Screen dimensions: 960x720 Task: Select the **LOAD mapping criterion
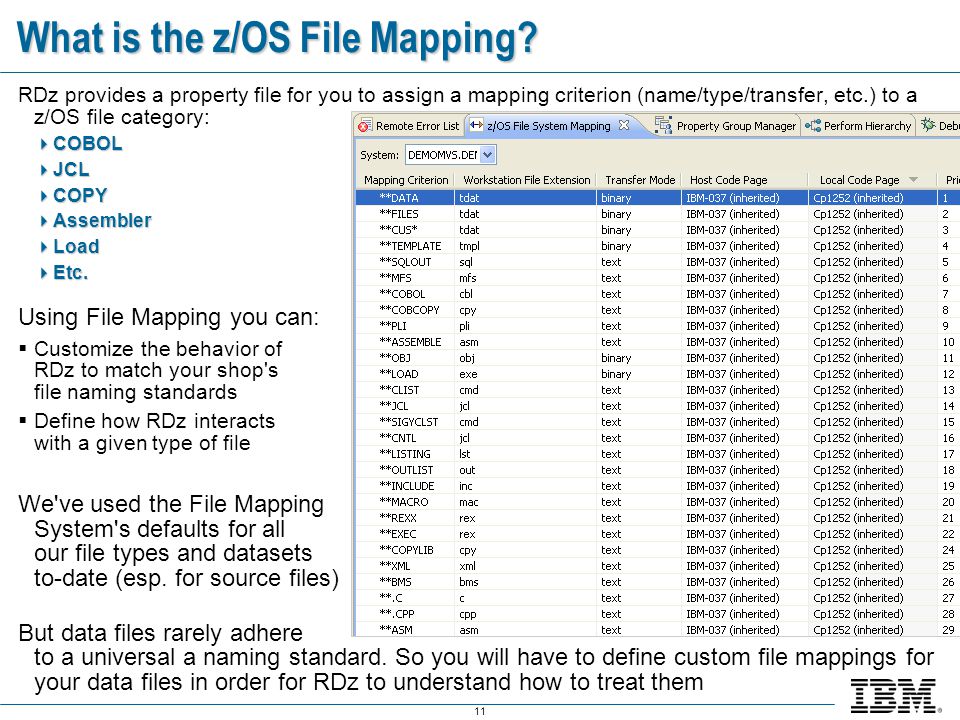coord(399,374)
